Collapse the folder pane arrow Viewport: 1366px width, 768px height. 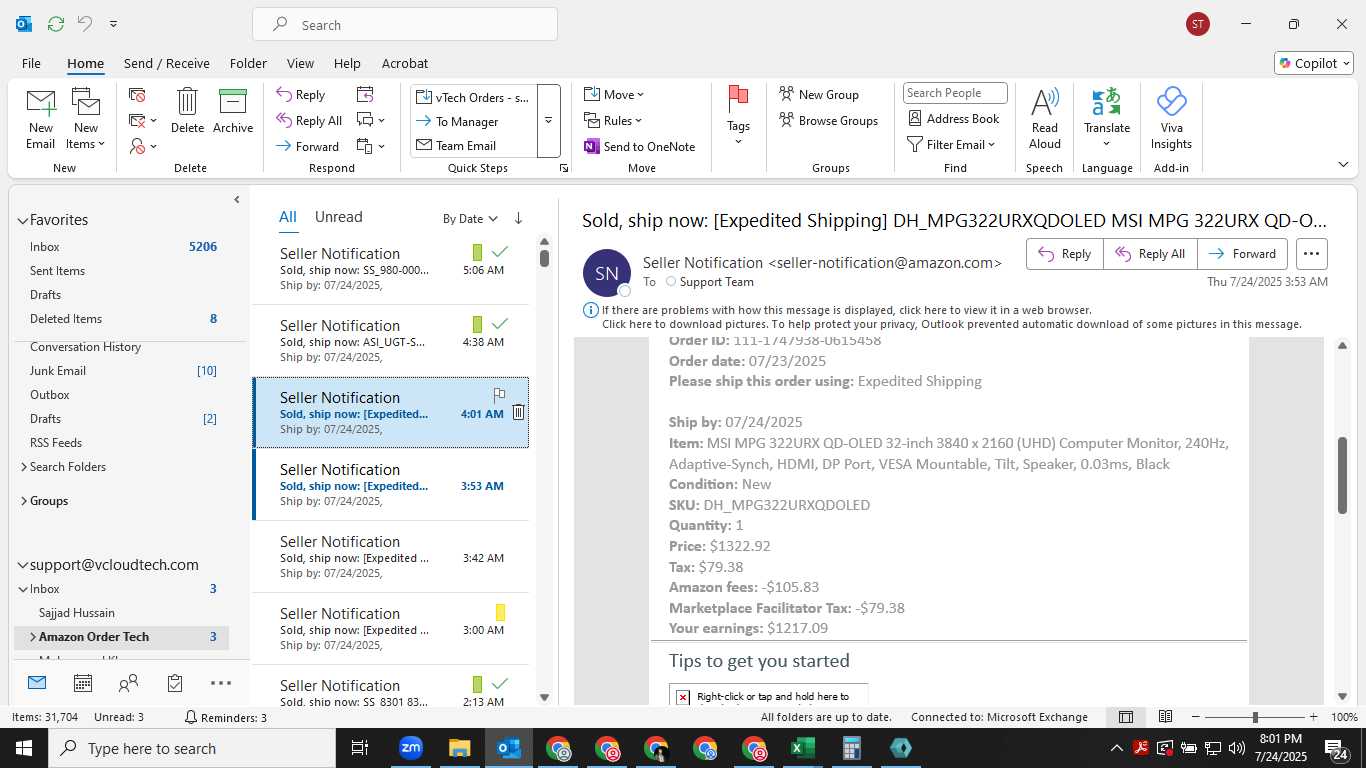pos(237,199)
